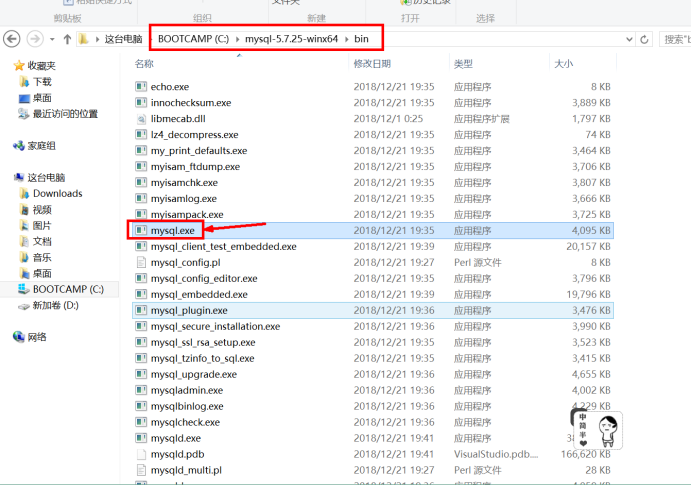This screenshot has width=692, height=489.
Task: Select the mysql_secure_installation.exe icon
Action: (141, 326)
